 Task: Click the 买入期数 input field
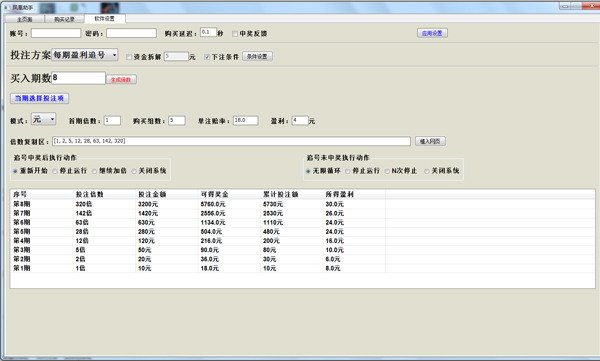78,78
